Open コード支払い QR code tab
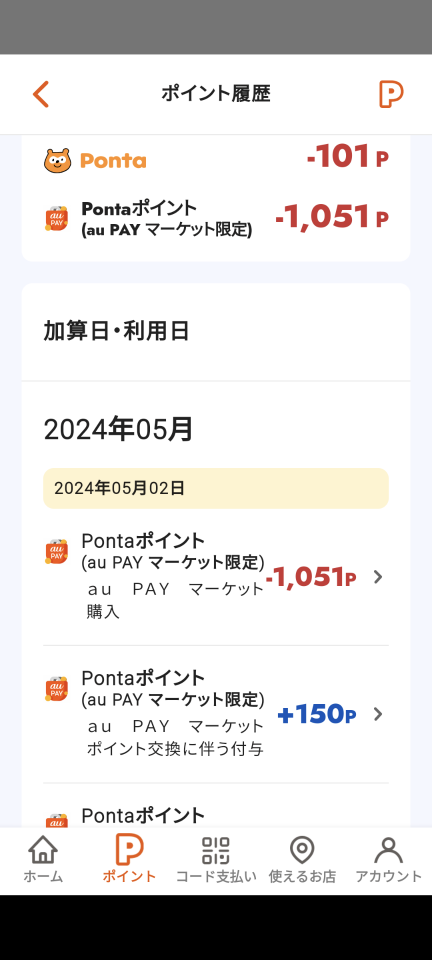Screen dimensions: 432x960 pyautogui.click(x=216, y=860)
